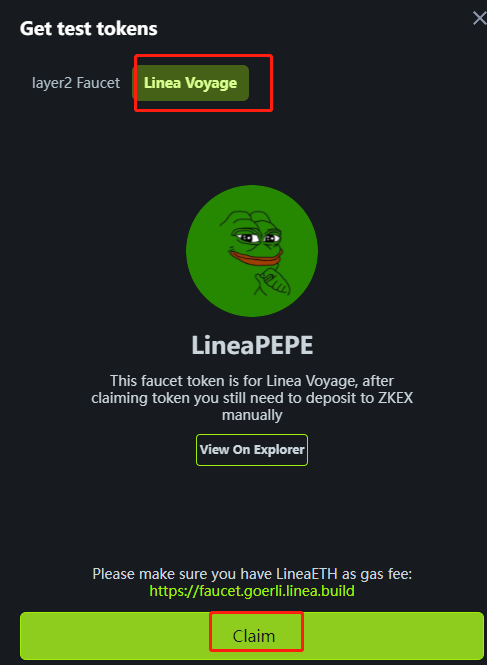Tap the green Pepe circle image
This screenshot has height=665, width=487.
(252, 251)
